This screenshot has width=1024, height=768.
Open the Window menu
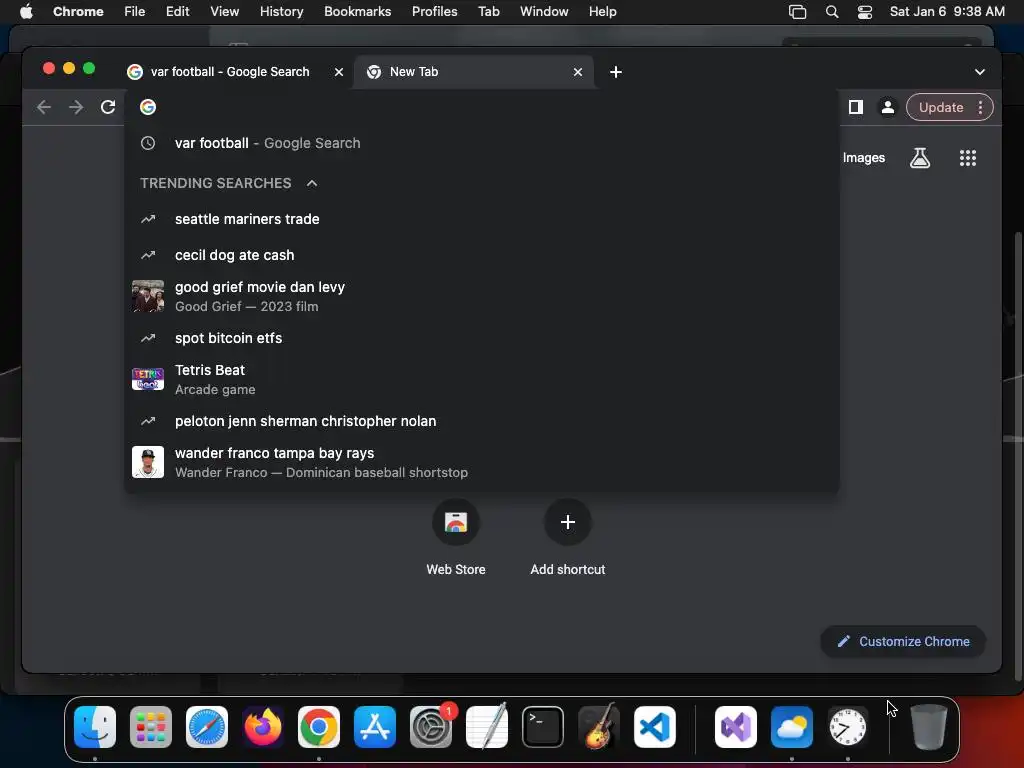pyautogui.click(x=544, y=12)
